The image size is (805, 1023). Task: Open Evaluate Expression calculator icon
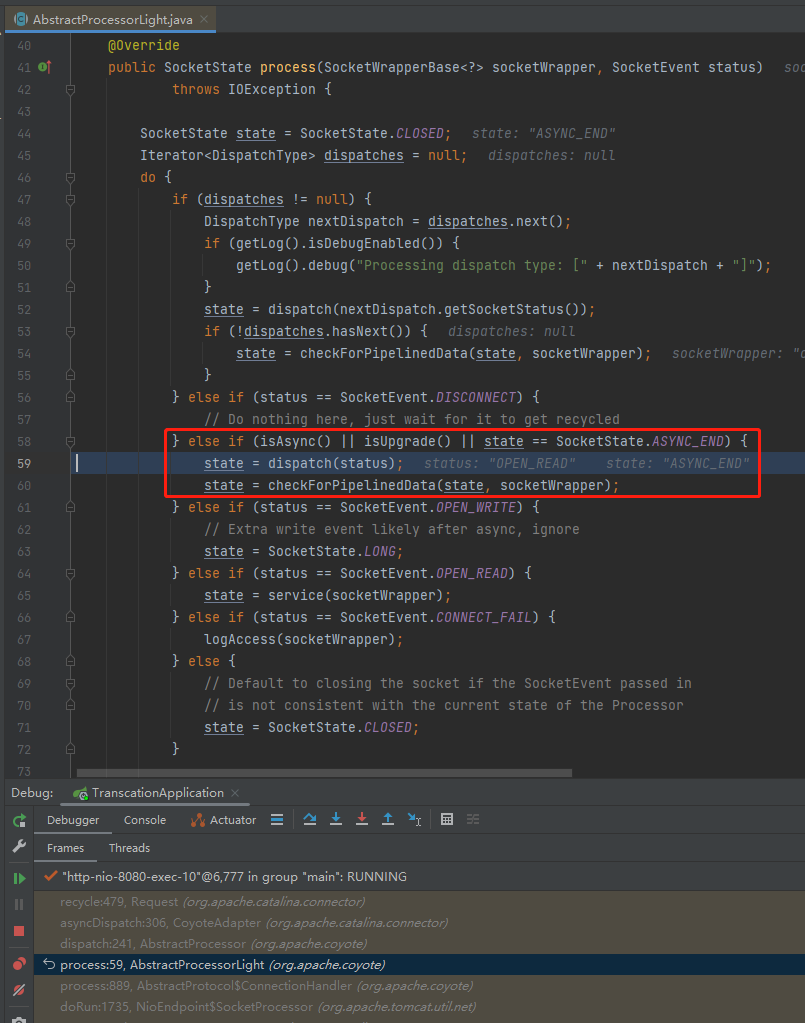[447, 819]
